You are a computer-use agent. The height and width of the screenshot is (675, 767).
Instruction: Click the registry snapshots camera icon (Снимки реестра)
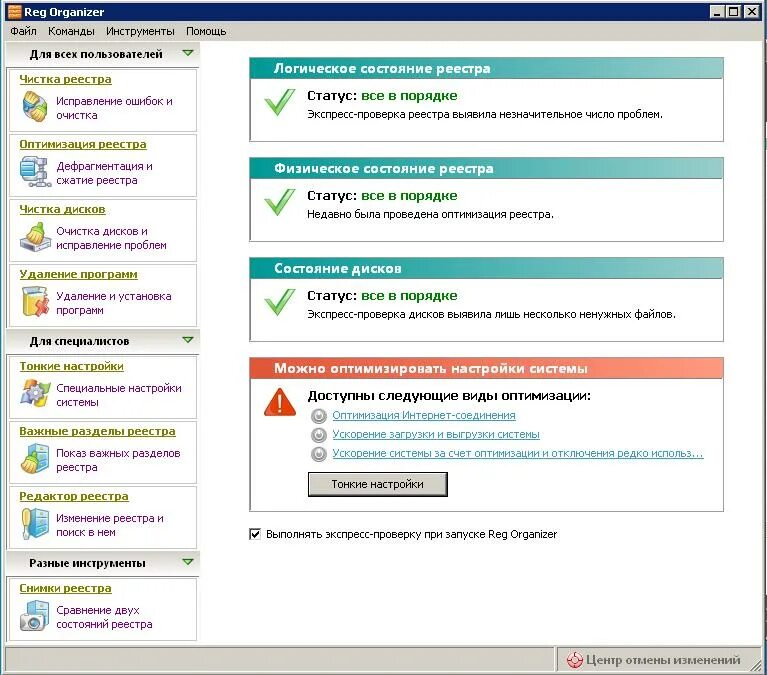pyautogui.click(x=35, y=616)
